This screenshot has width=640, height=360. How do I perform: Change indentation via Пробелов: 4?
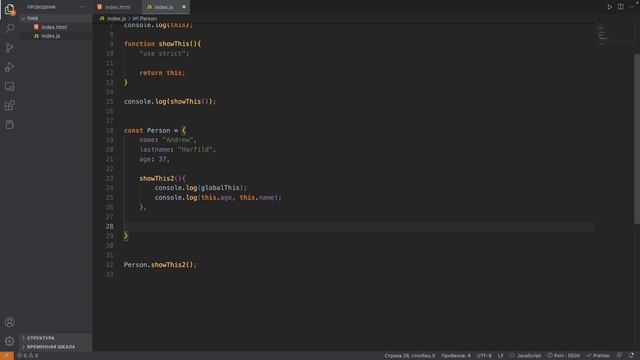tap(456, 356)
